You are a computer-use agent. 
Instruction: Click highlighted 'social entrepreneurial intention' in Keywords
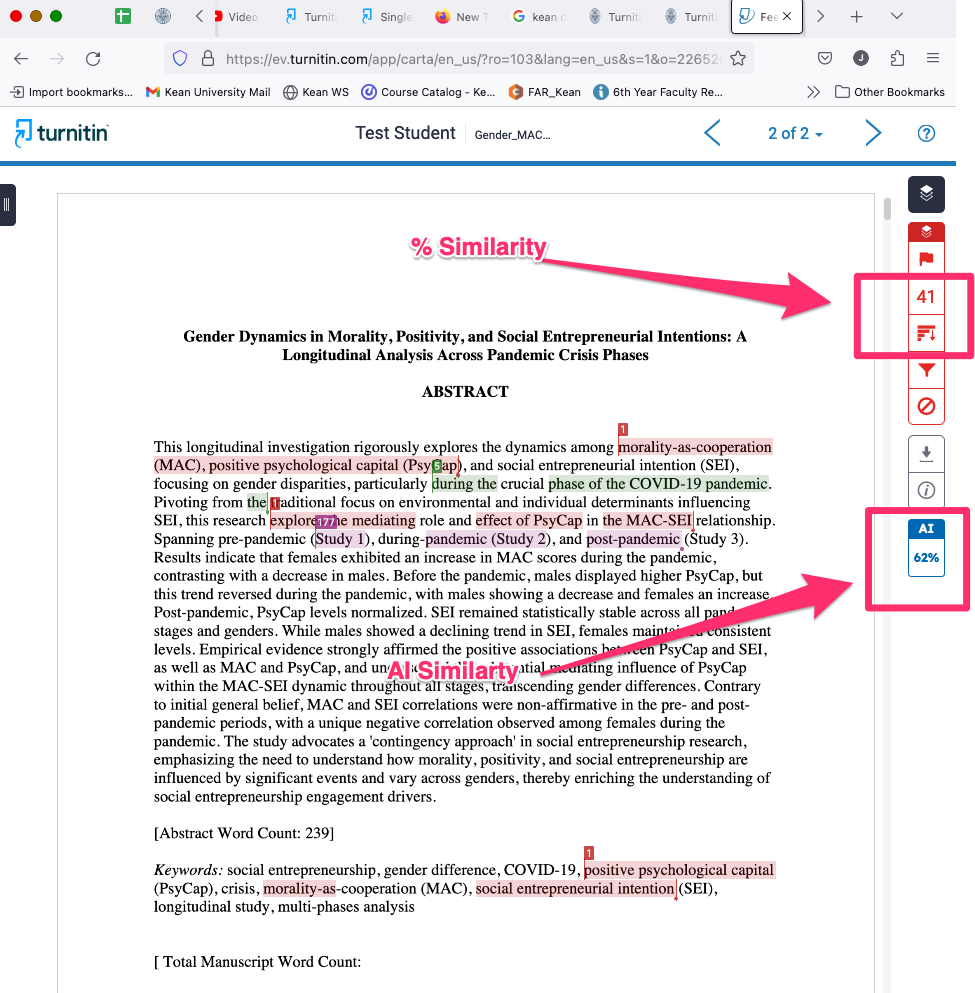575,889
